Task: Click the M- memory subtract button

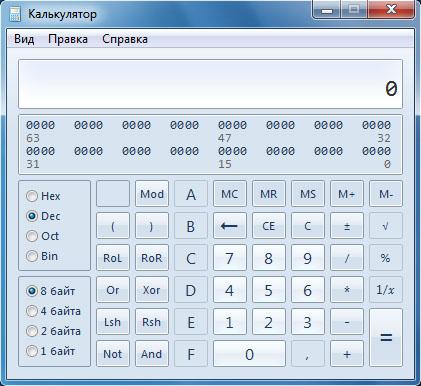Action: tap(386, 194)
